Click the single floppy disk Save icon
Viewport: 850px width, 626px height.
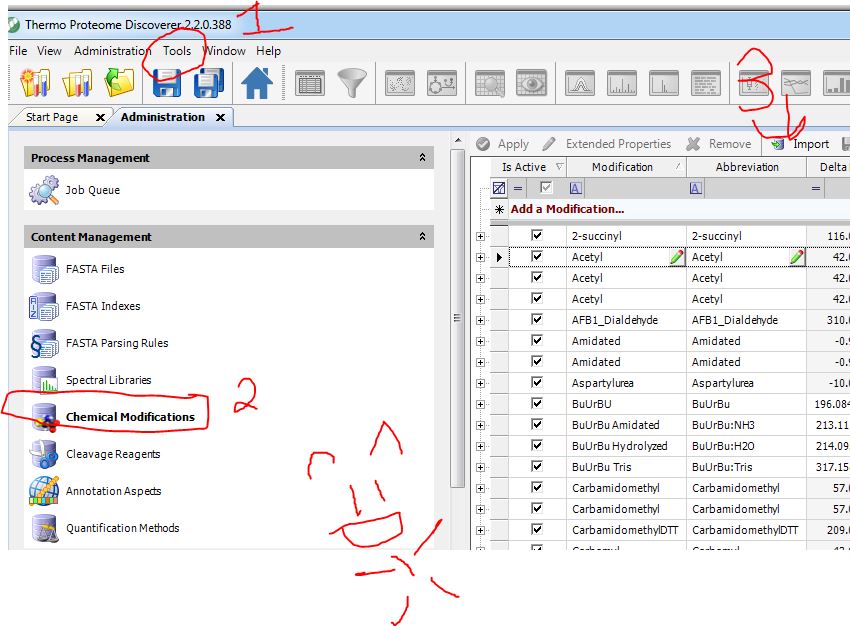coord(167,83)
